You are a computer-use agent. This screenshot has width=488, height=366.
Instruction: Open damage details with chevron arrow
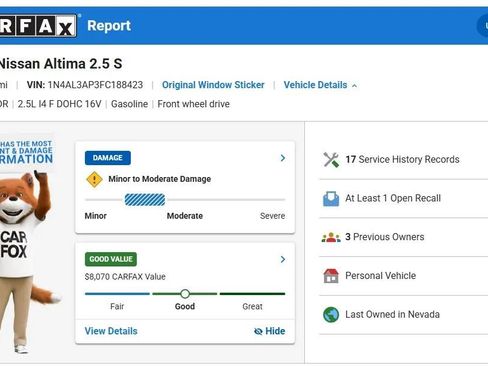(283, 158)
